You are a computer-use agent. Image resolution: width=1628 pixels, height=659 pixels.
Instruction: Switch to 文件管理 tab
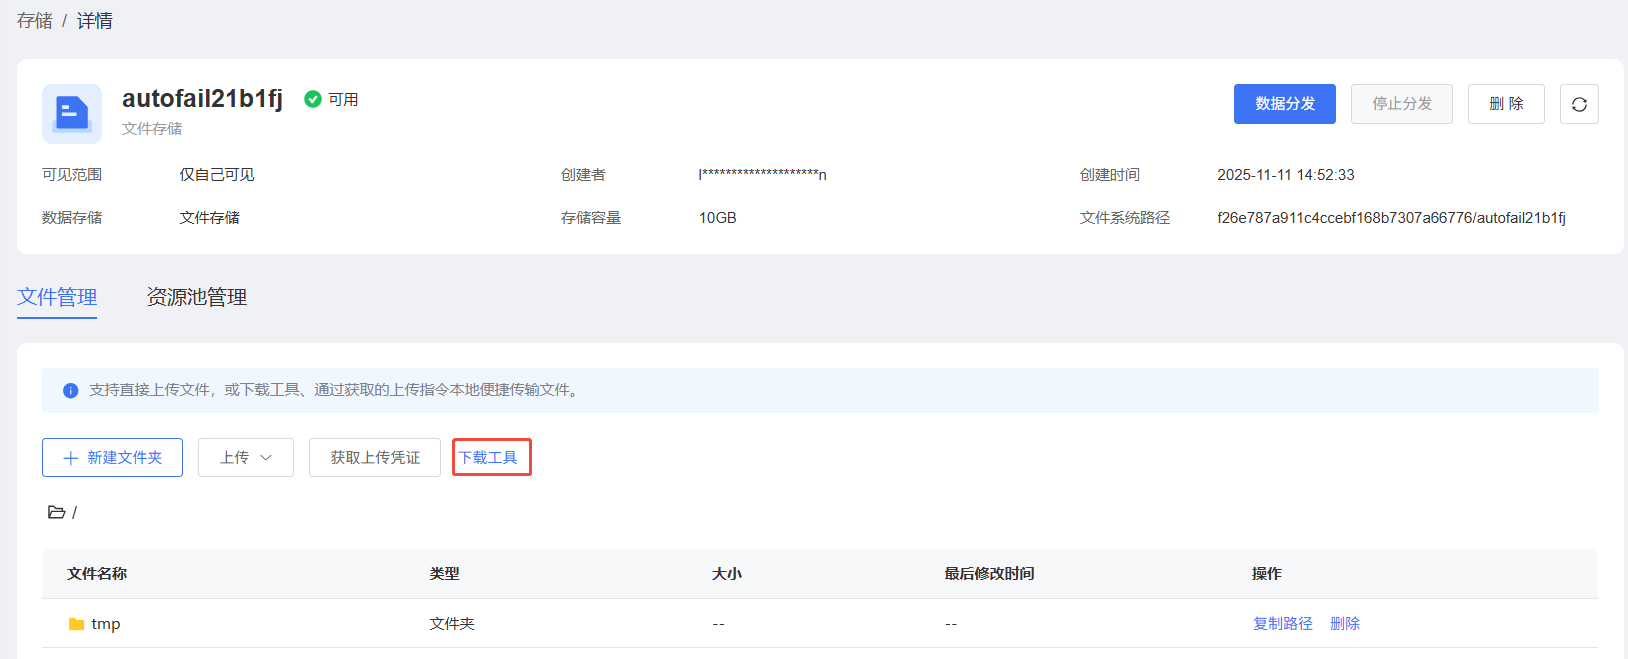pos(57,297)
